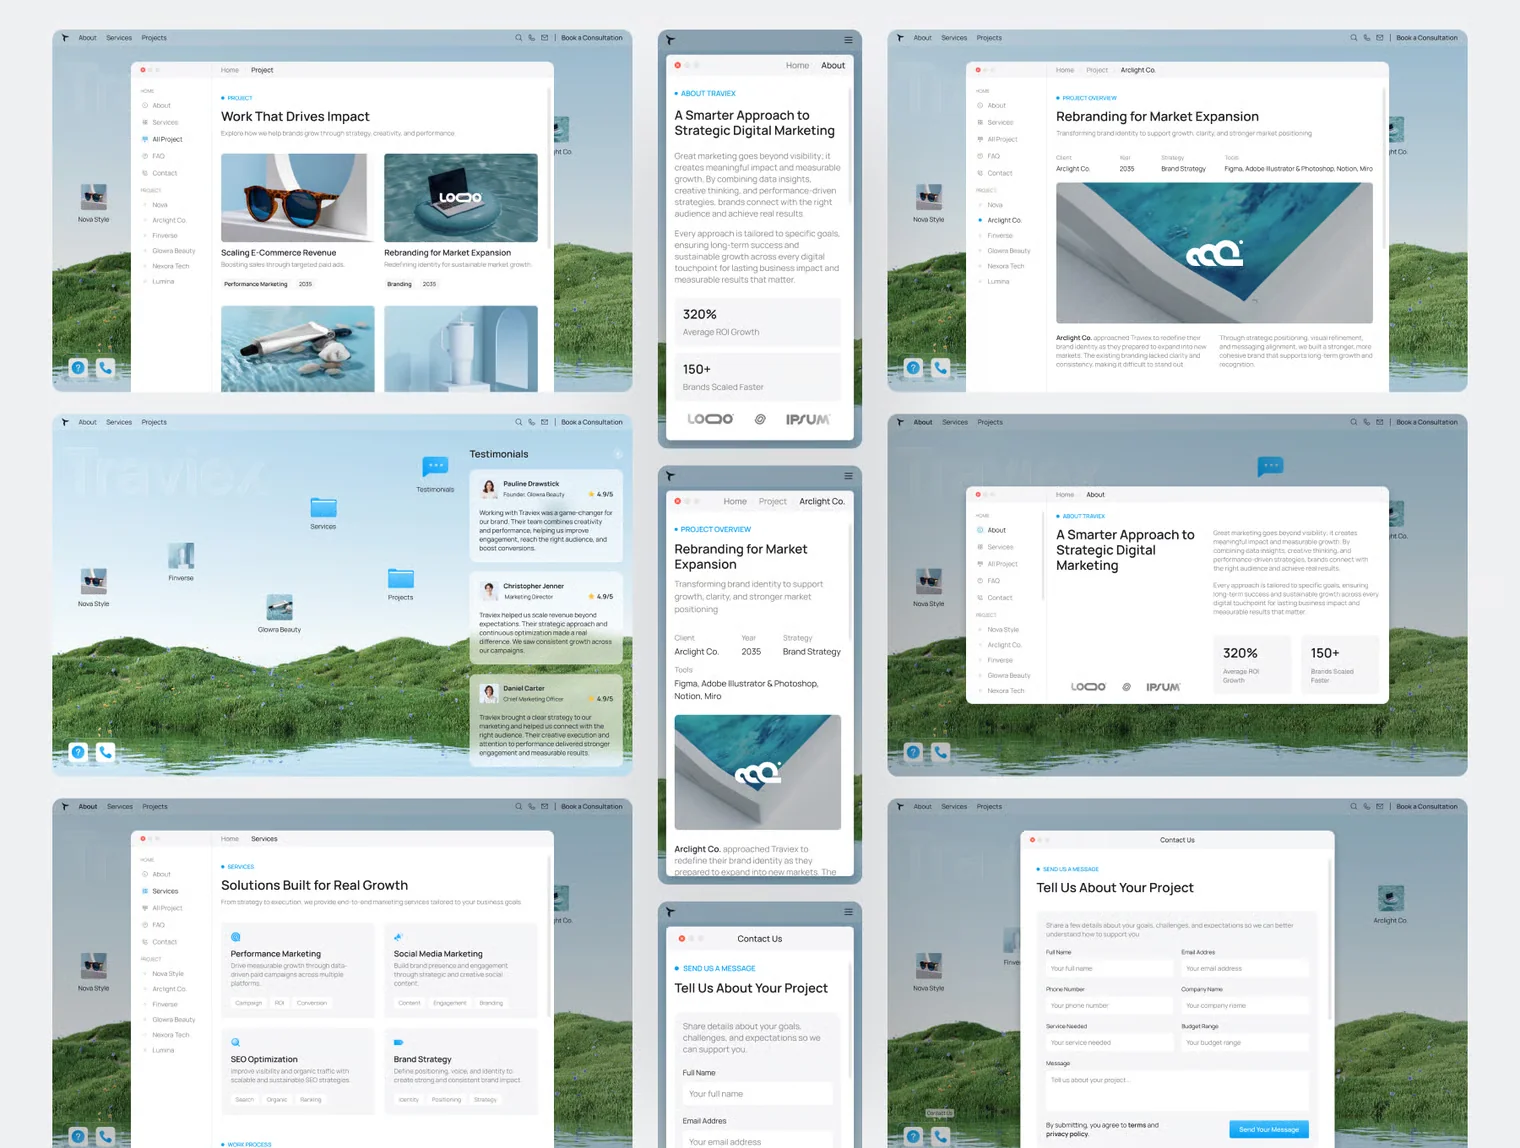This screenshot has width=1520, height=1148.
Task: Focus Budget Range field in desktop contact form
Action: pyautogui.click(x=1245, y=1042)
